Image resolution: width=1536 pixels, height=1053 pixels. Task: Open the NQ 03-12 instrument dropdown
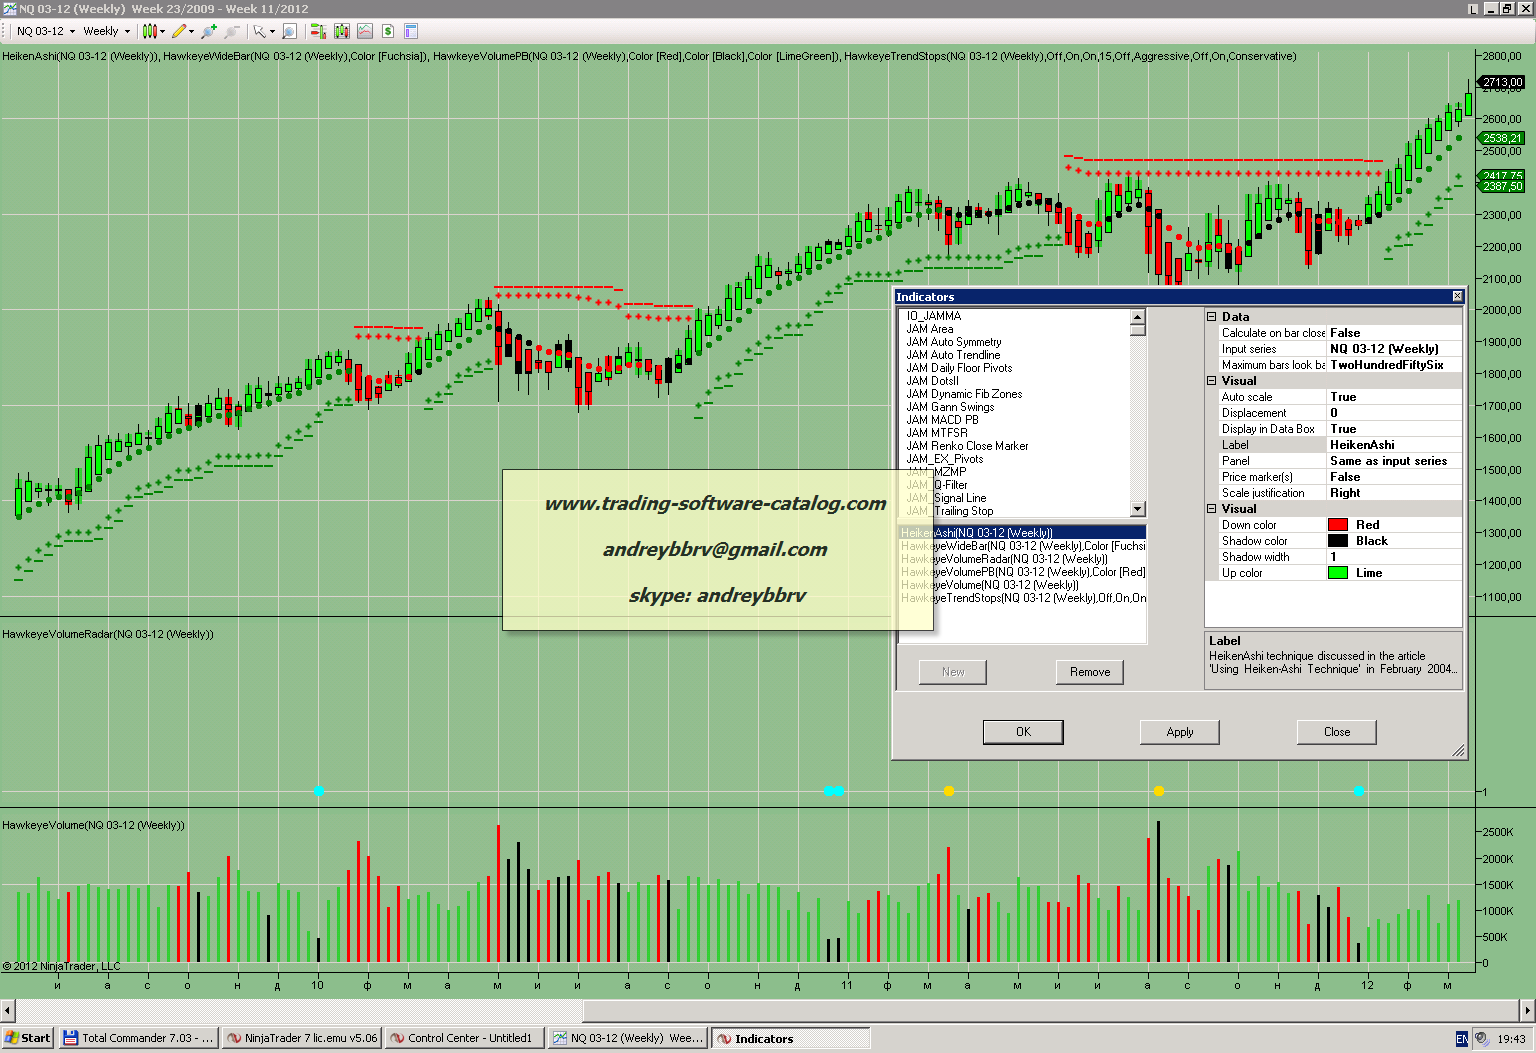45,31
